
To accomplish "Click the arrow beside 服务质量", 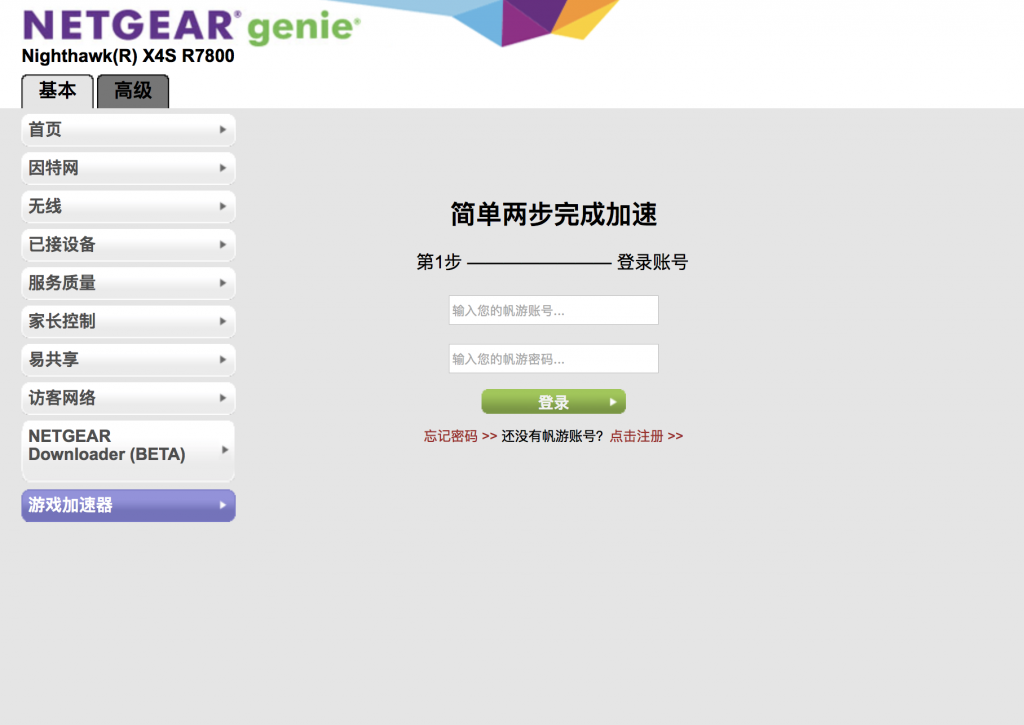I will point(223,283).
